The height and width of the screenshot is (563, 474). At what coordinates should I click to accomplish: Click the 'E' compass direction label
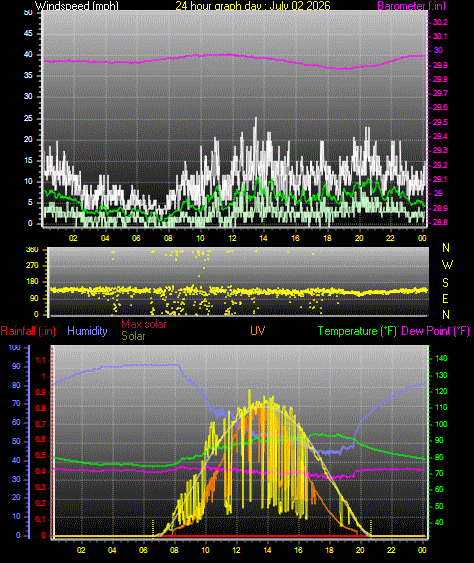445,299
